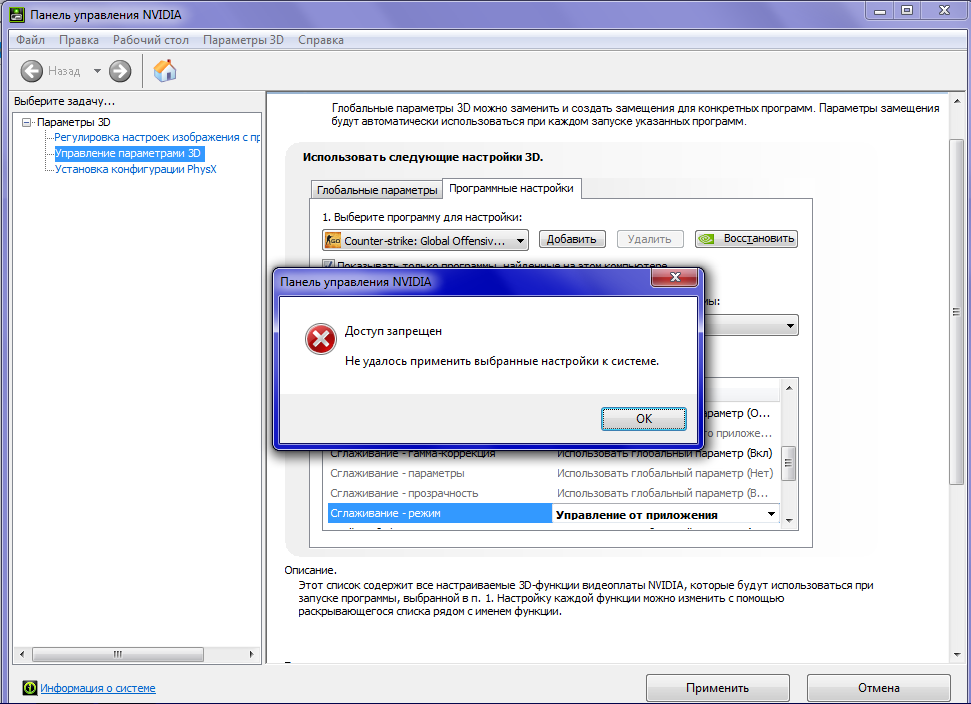The image size is (971, 704).
Task: Click the Back arrow icon
Action: coord(32,71)
